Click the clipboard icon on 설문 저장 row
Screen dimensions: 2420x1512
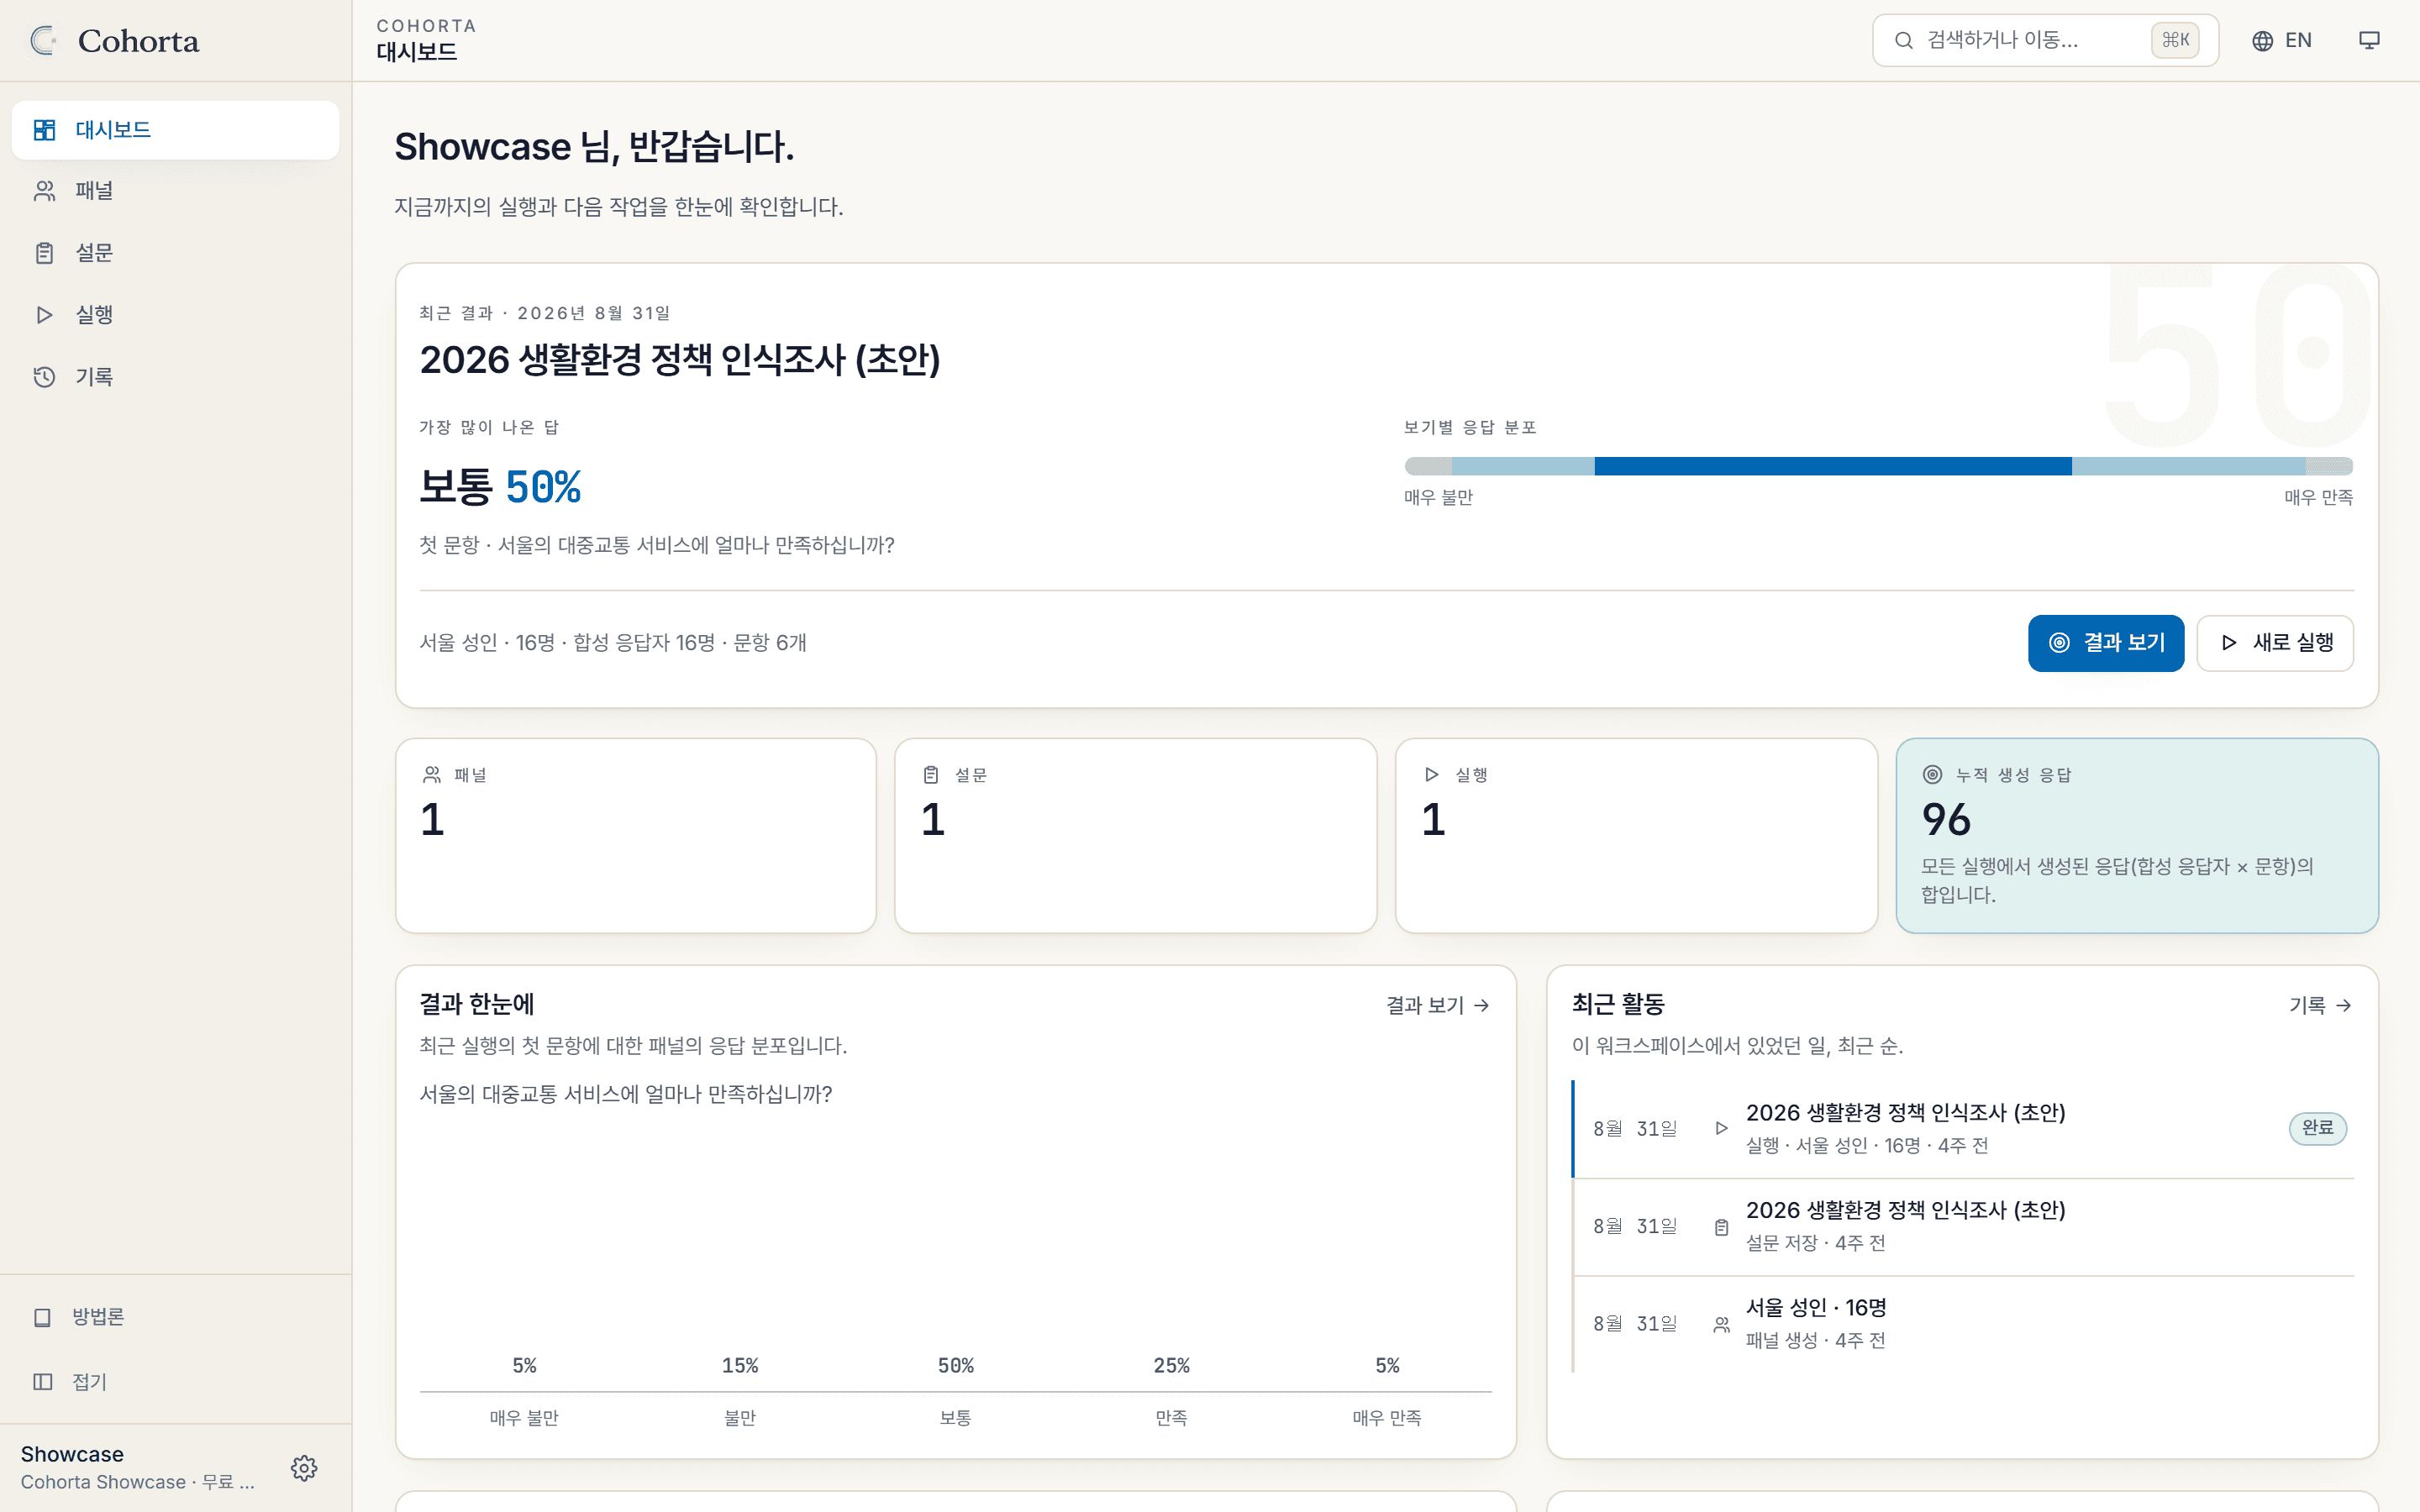(x=1721, y=1227)
